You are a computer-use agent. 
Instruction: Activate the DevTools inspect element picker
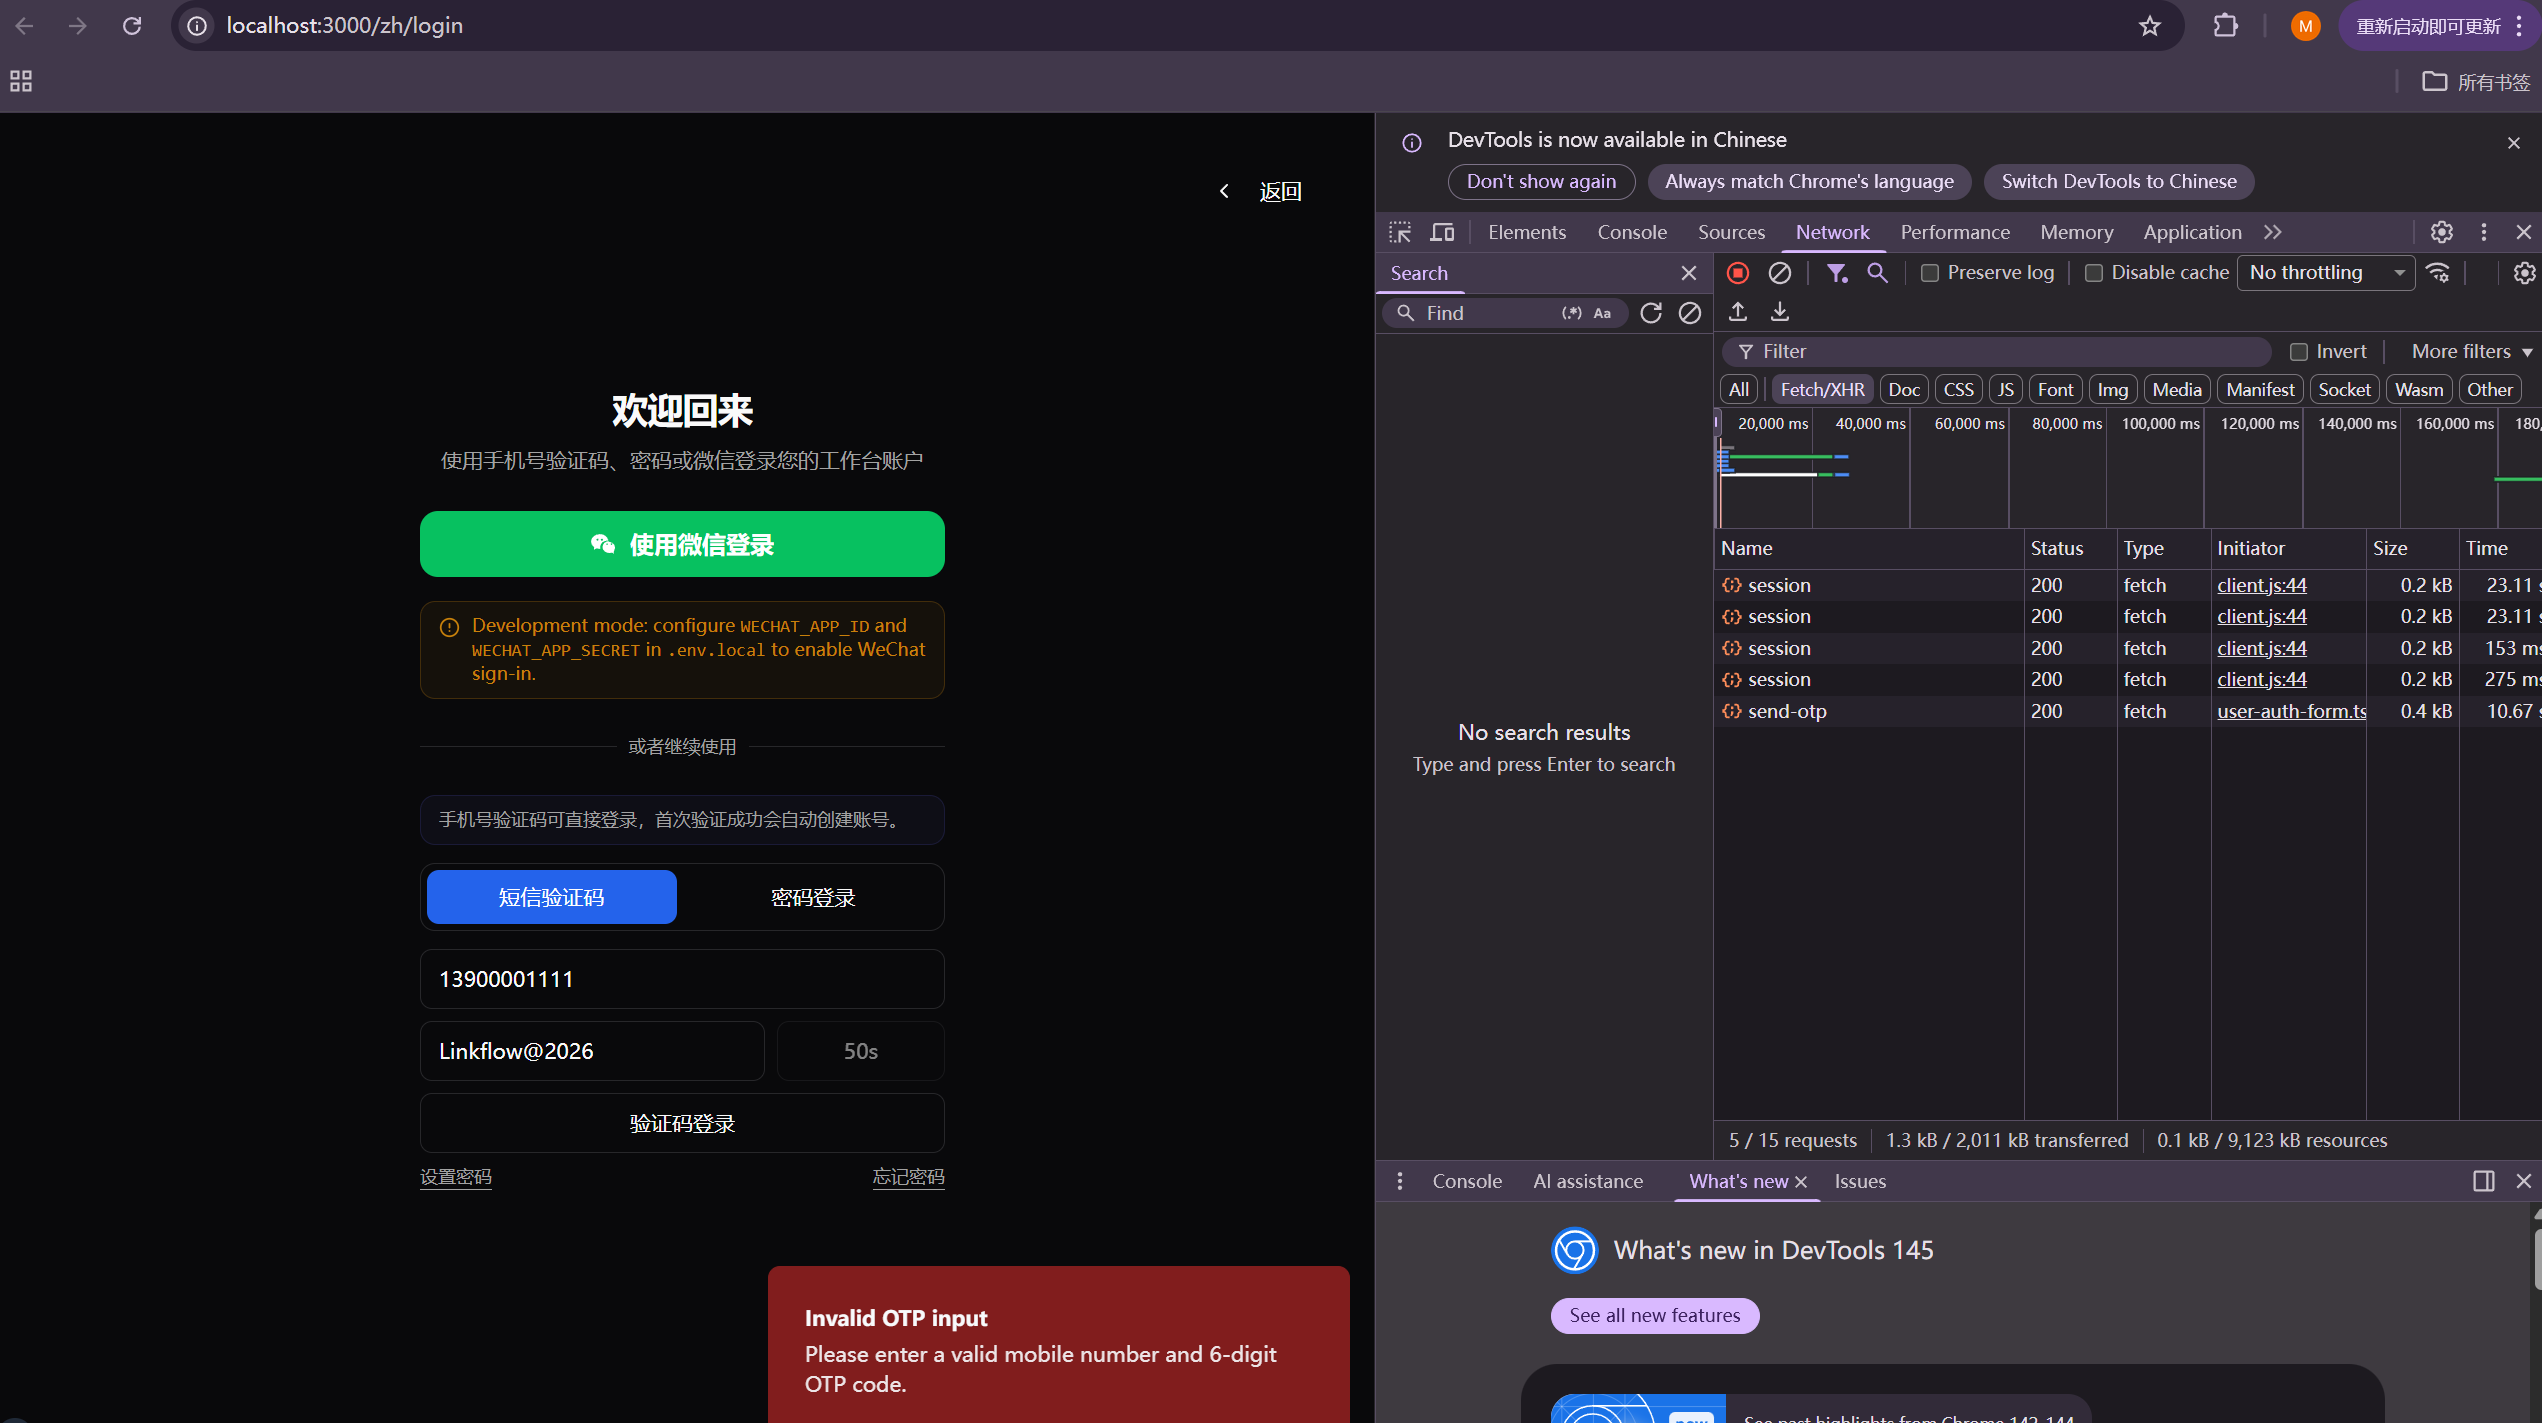tap(1400, 232)
